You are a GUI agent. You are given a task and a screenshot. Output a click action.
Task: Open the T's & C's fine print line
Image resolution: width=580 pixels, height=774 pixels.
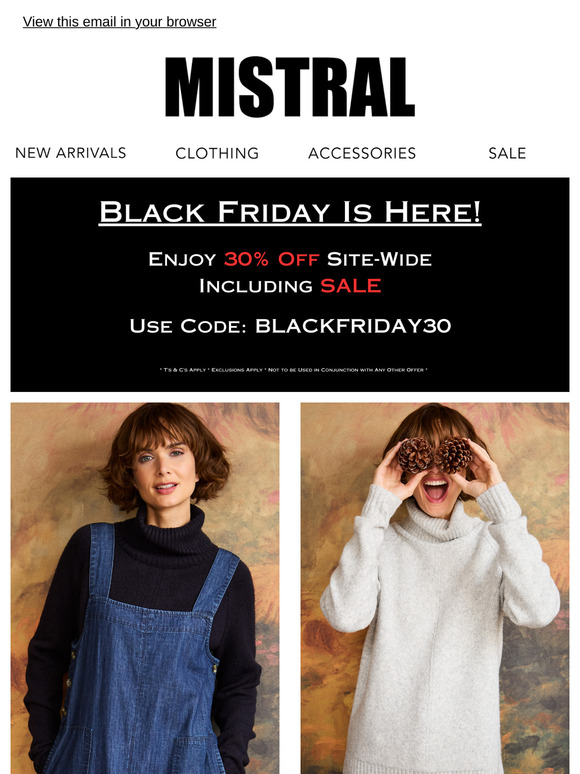tap(293, 370)
